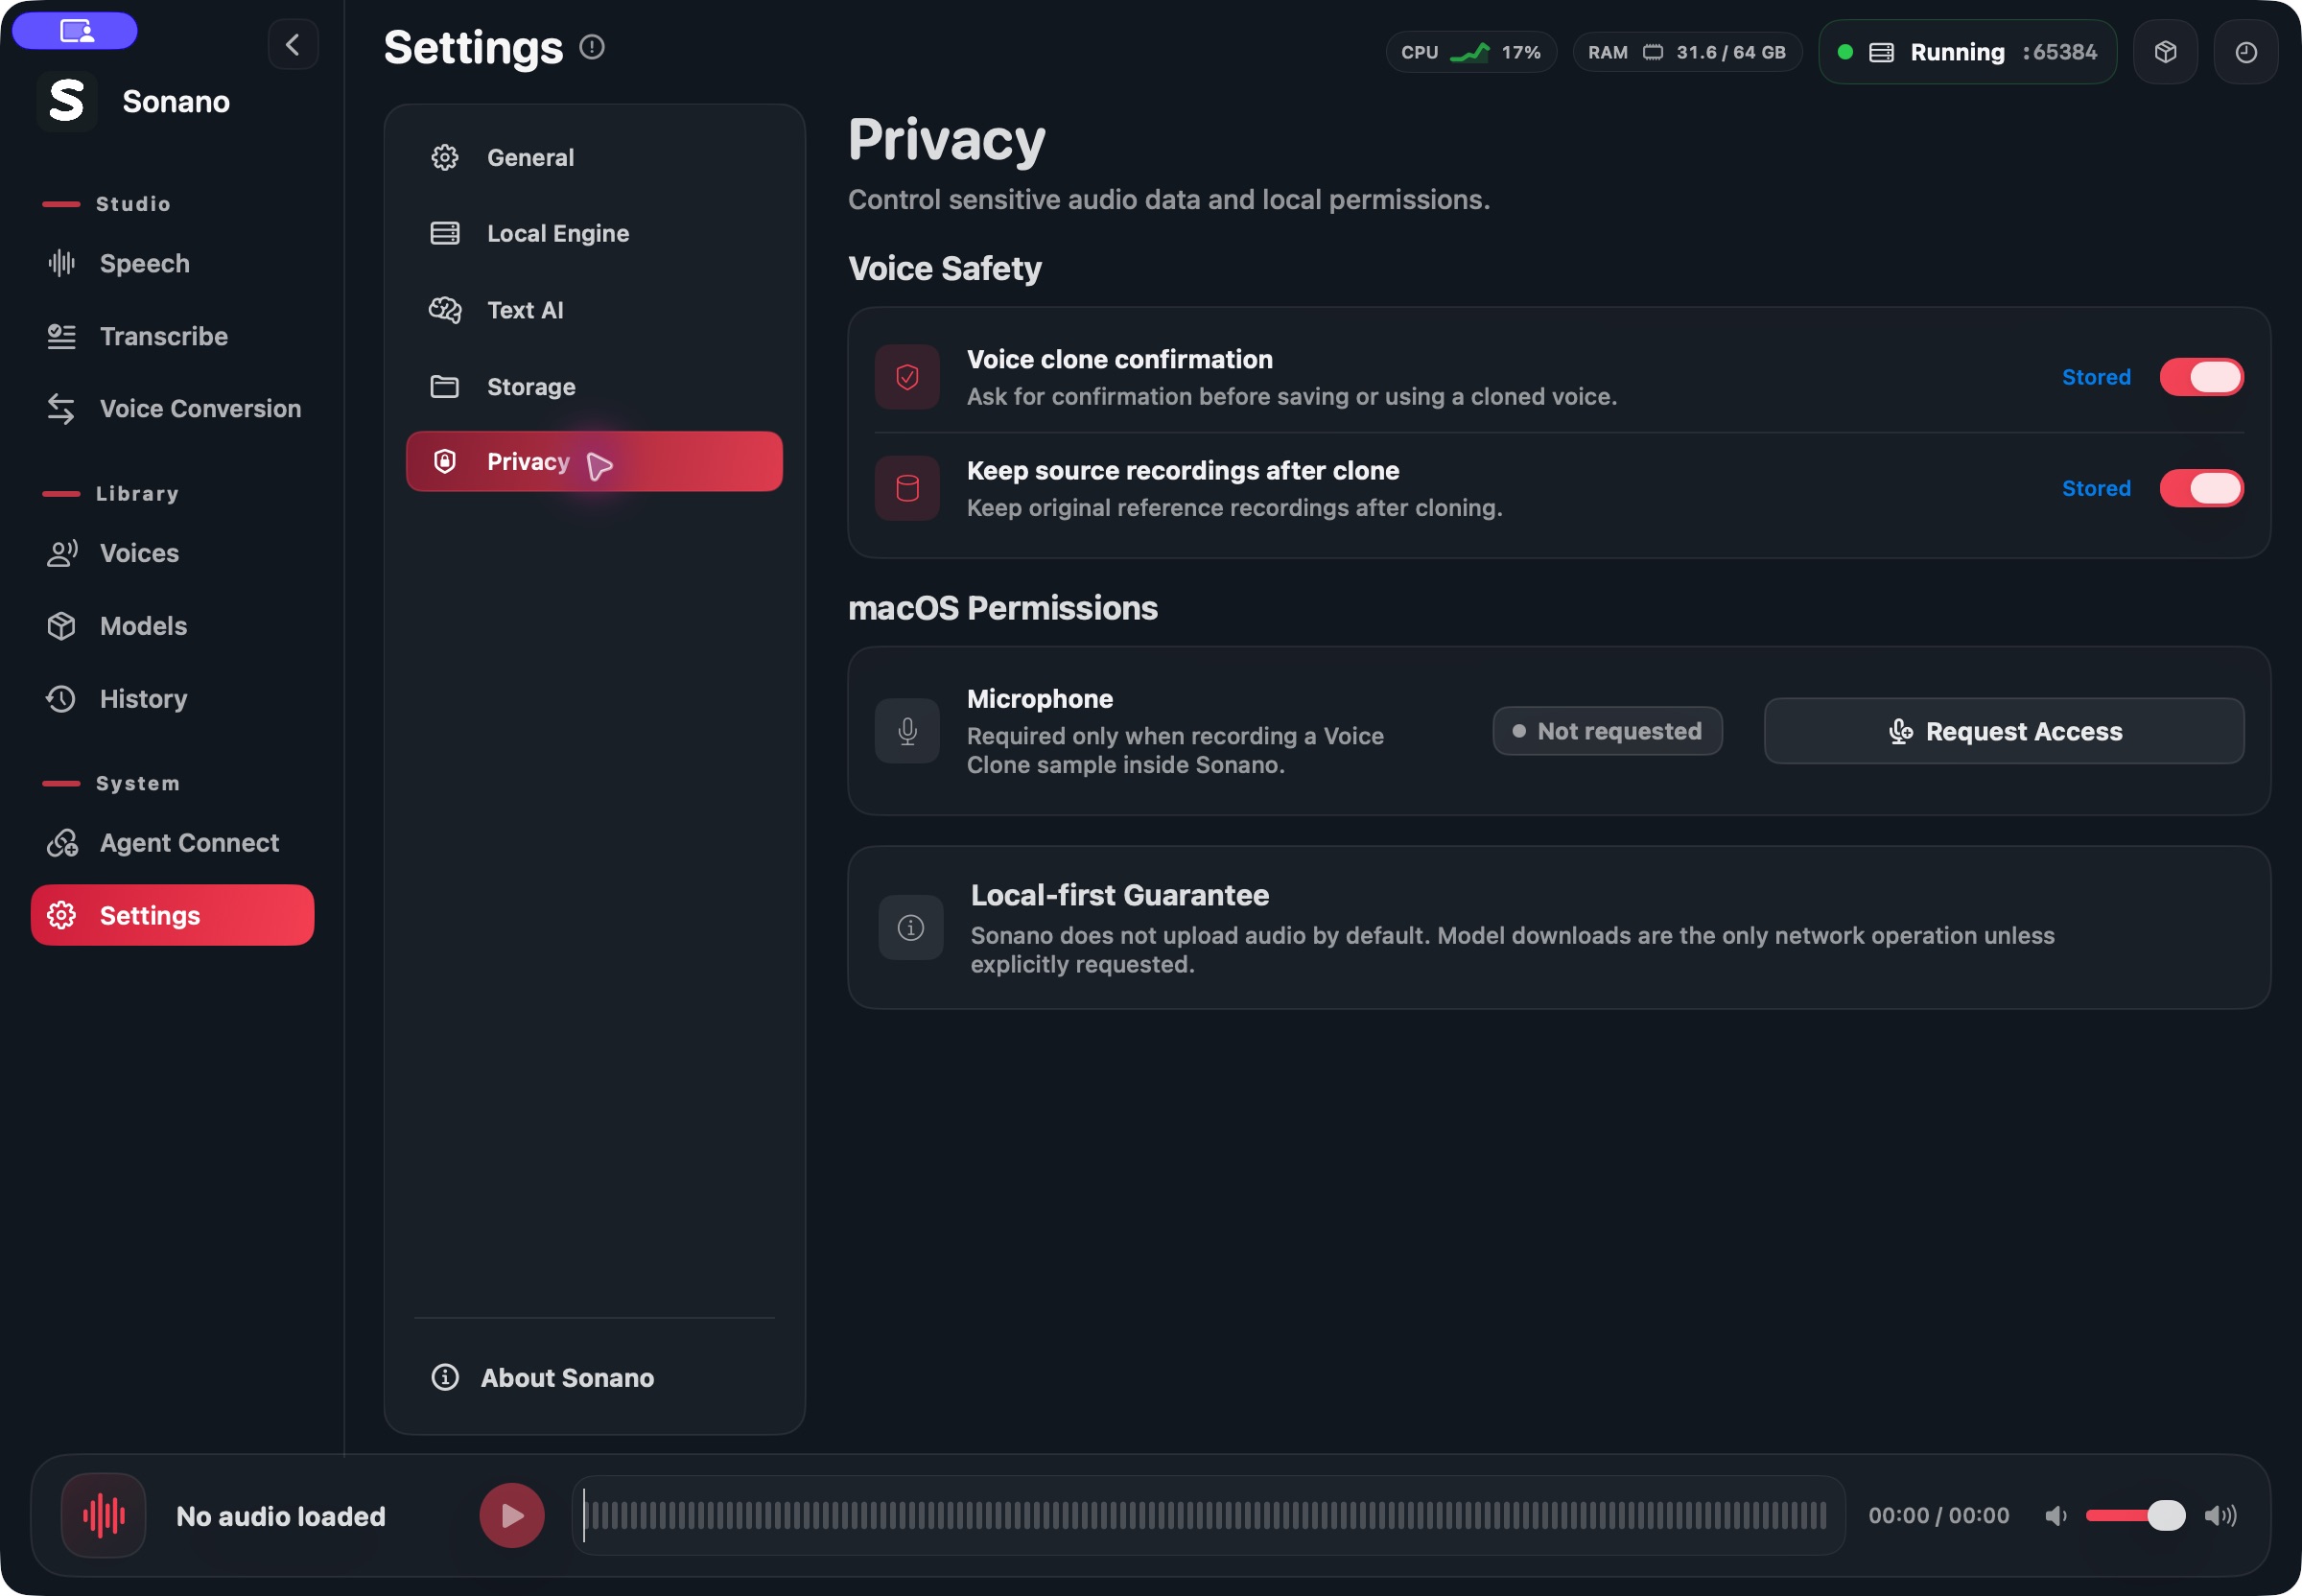This screenshot has width=2302, height=1596.
Task: Open the Models library icon in sidebar
Action: coord(62,626)
